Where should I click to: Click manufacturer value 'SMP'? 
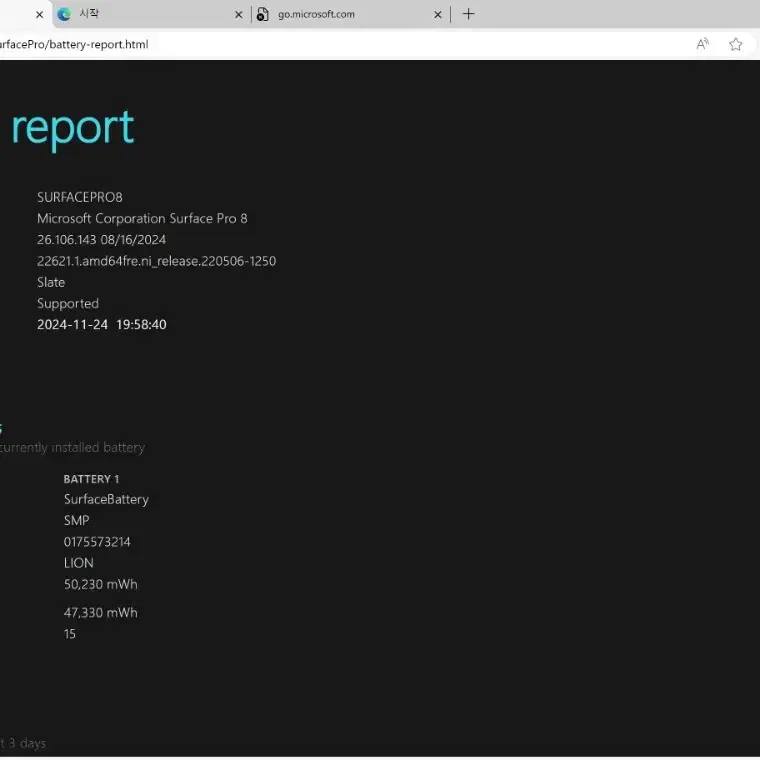coord(77,521)
